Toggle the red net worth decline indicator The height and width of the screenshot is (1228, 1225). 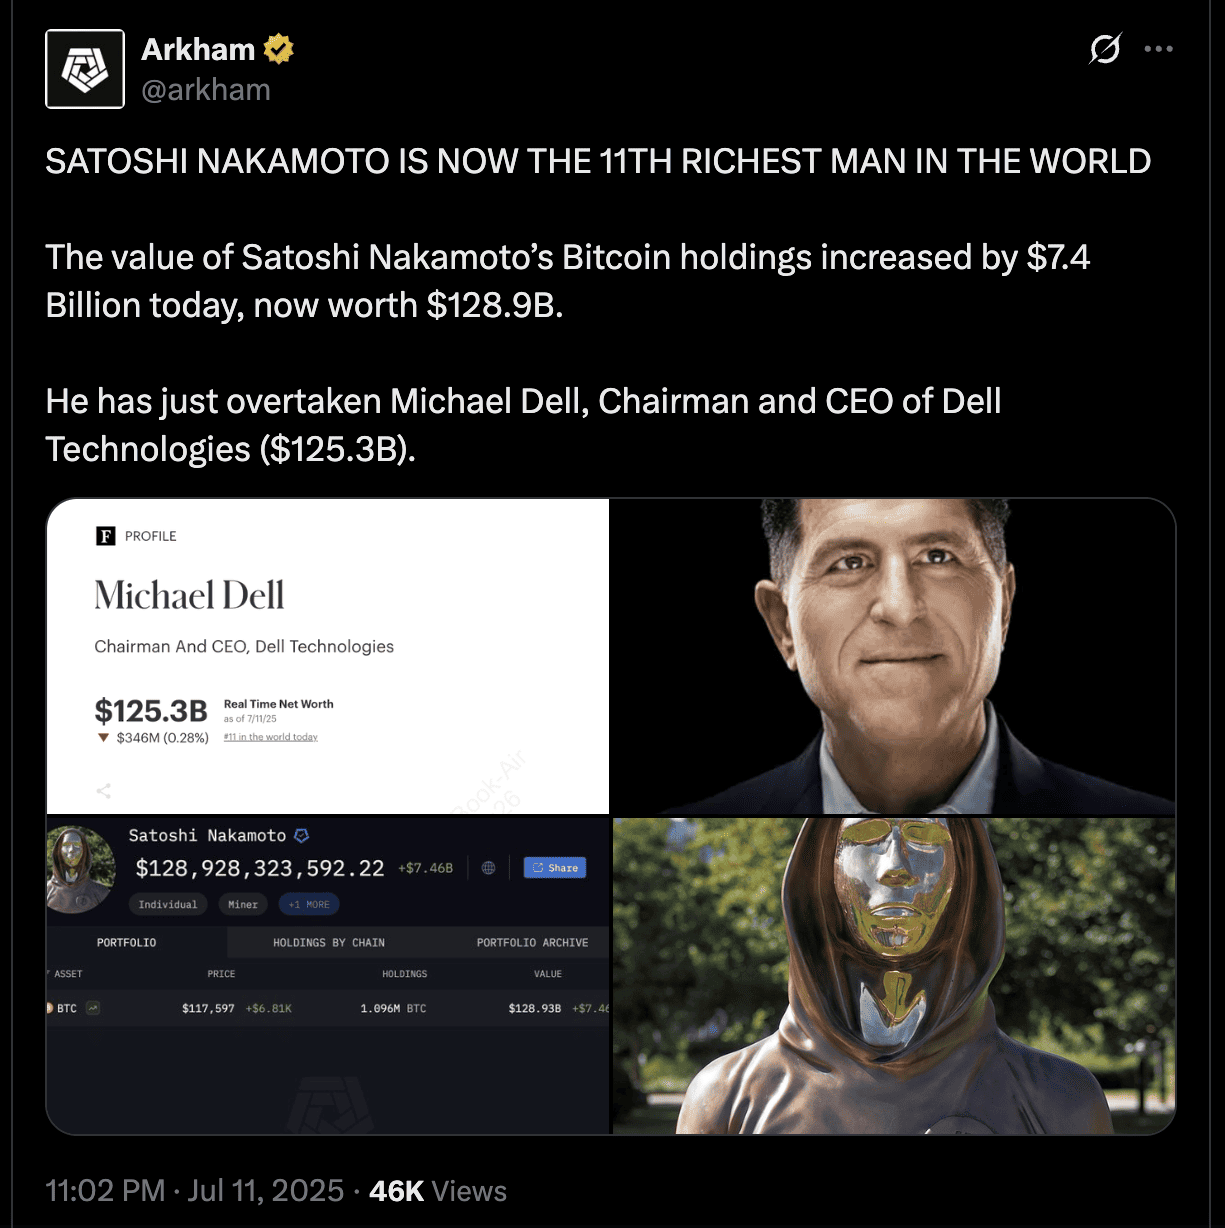pyautogui.click(x=104, y=736)
